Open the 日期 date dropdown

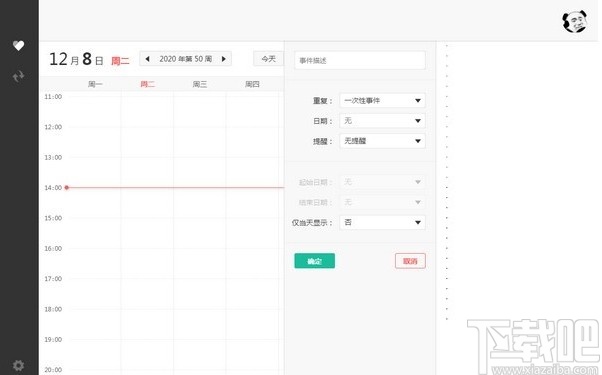(x=382, y=121)
